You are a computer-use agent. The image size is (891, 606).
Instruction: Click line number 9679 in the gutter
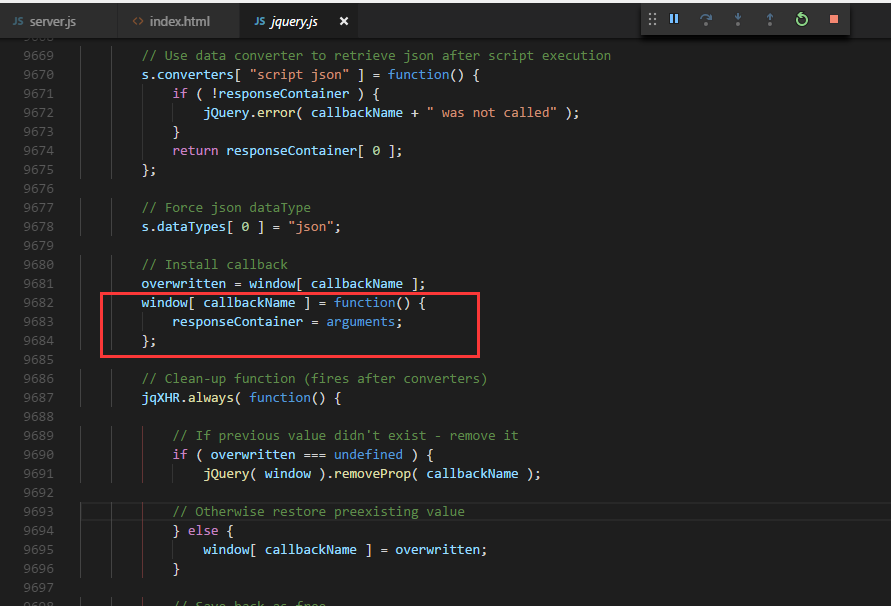(39, 246)
